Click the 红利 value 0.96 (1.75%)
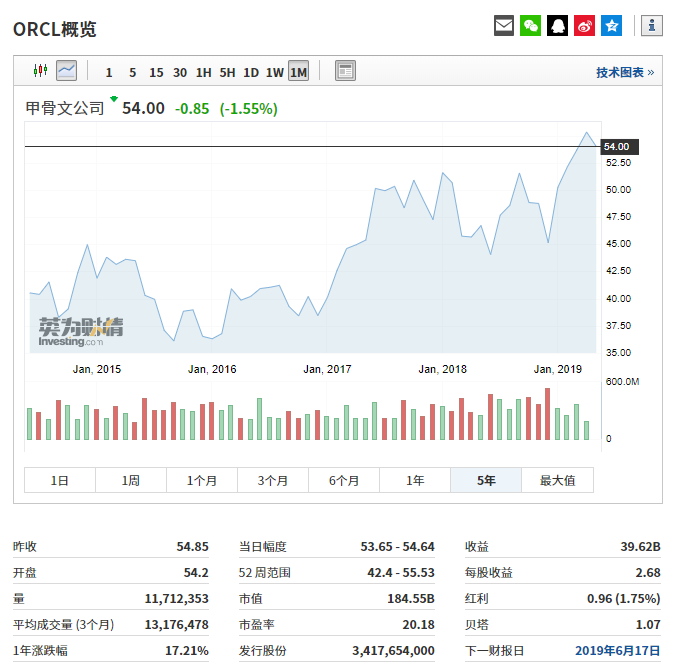Screen dimensions: 674x670 tap(624, 598)
